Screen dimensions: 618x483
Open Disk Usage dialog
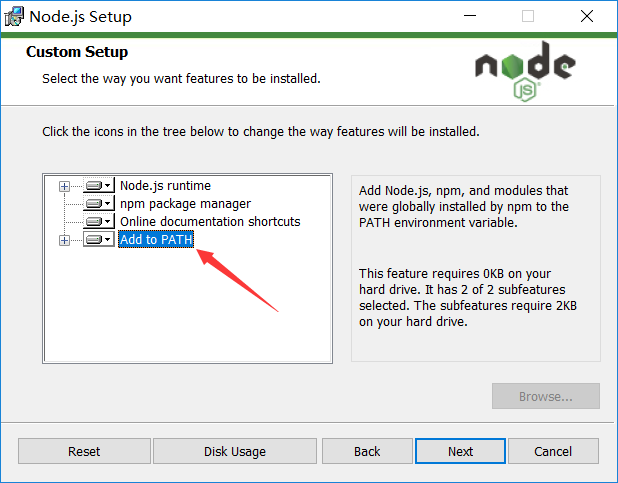pos(235,451)
